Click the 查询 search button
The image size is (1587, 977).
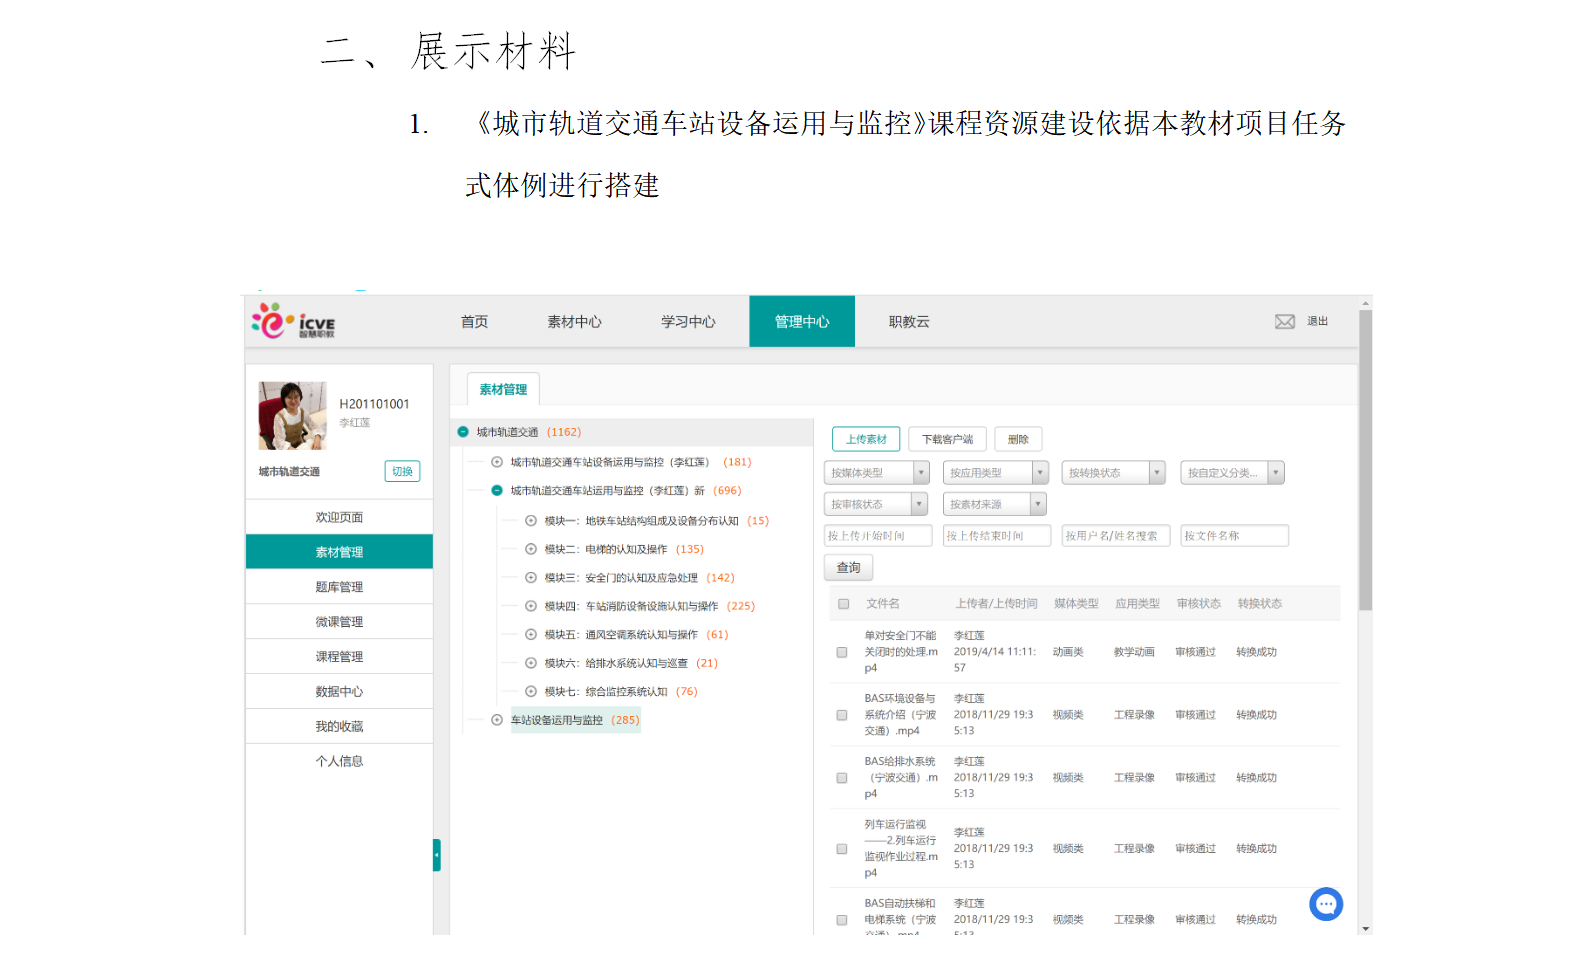coord(848,568)
